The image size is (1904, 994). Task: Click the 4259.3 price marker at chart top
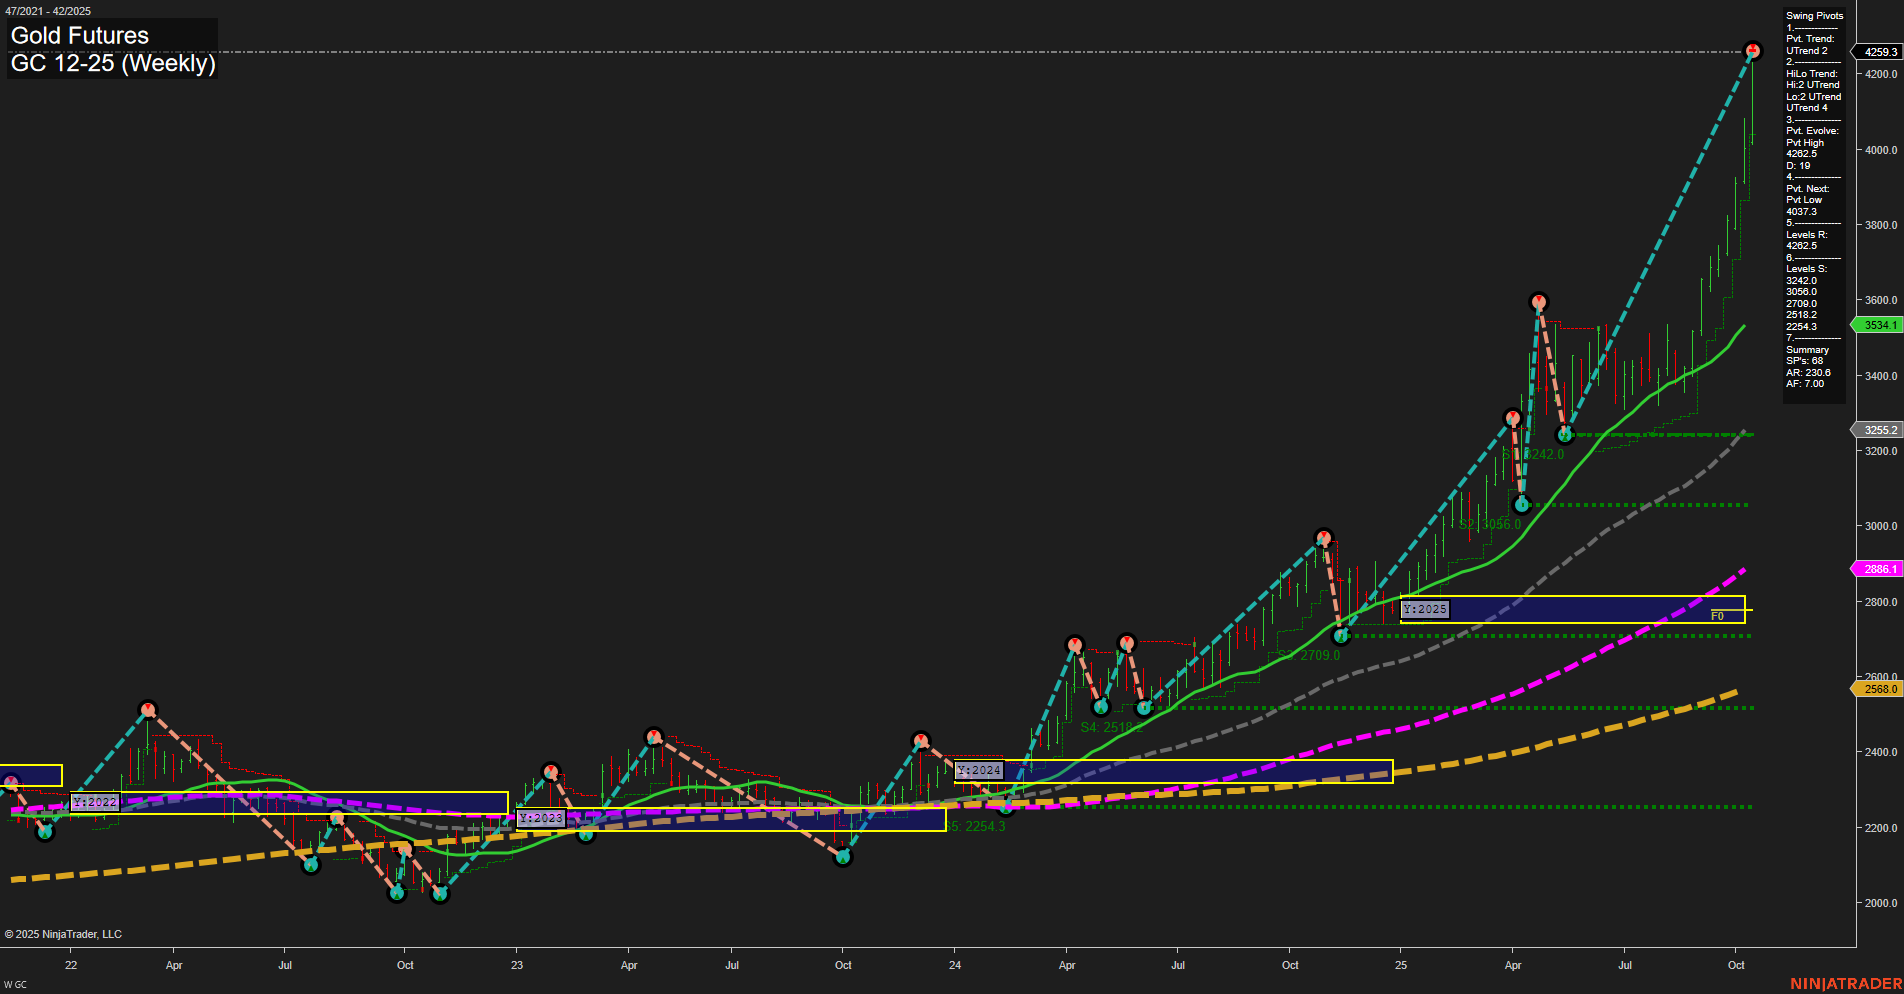[x=1878, y=51]
